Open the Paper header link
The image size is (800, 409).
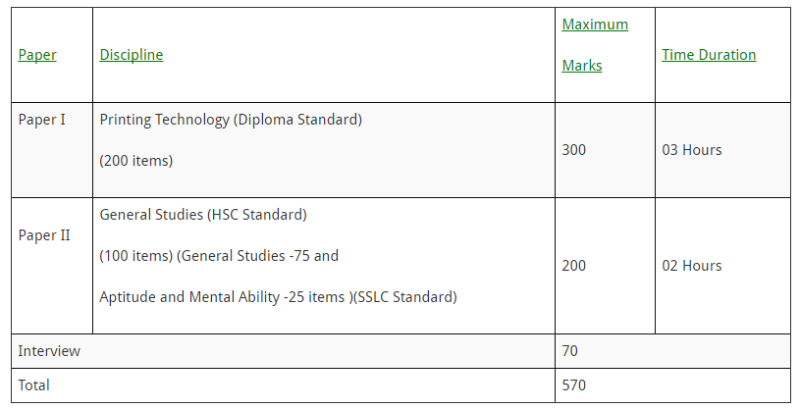click(37, 55)
